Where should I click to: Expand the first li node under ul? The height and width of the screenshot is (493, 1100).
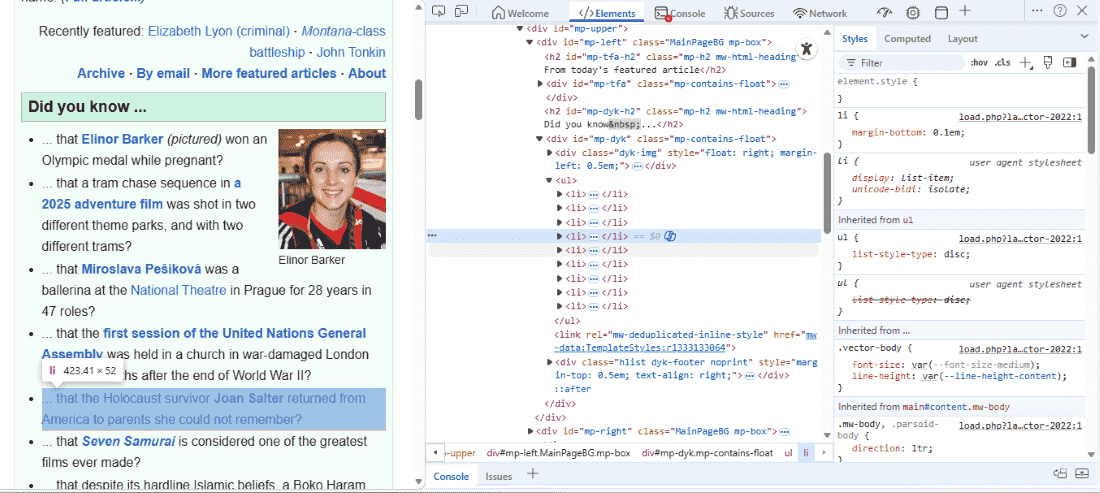(559, 194)
